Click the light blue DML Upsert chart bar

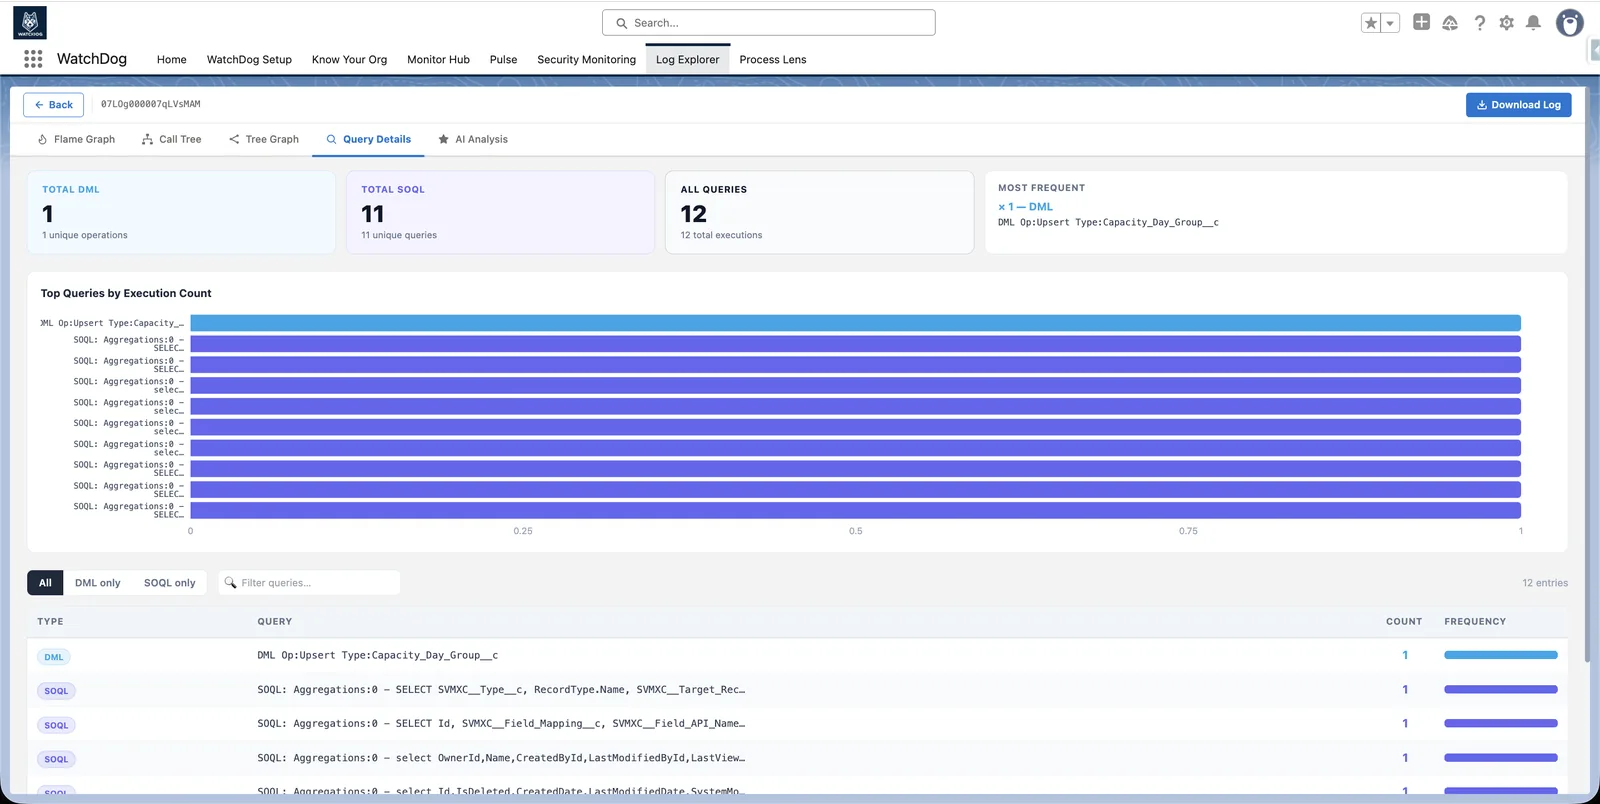[x=855, y=323]
